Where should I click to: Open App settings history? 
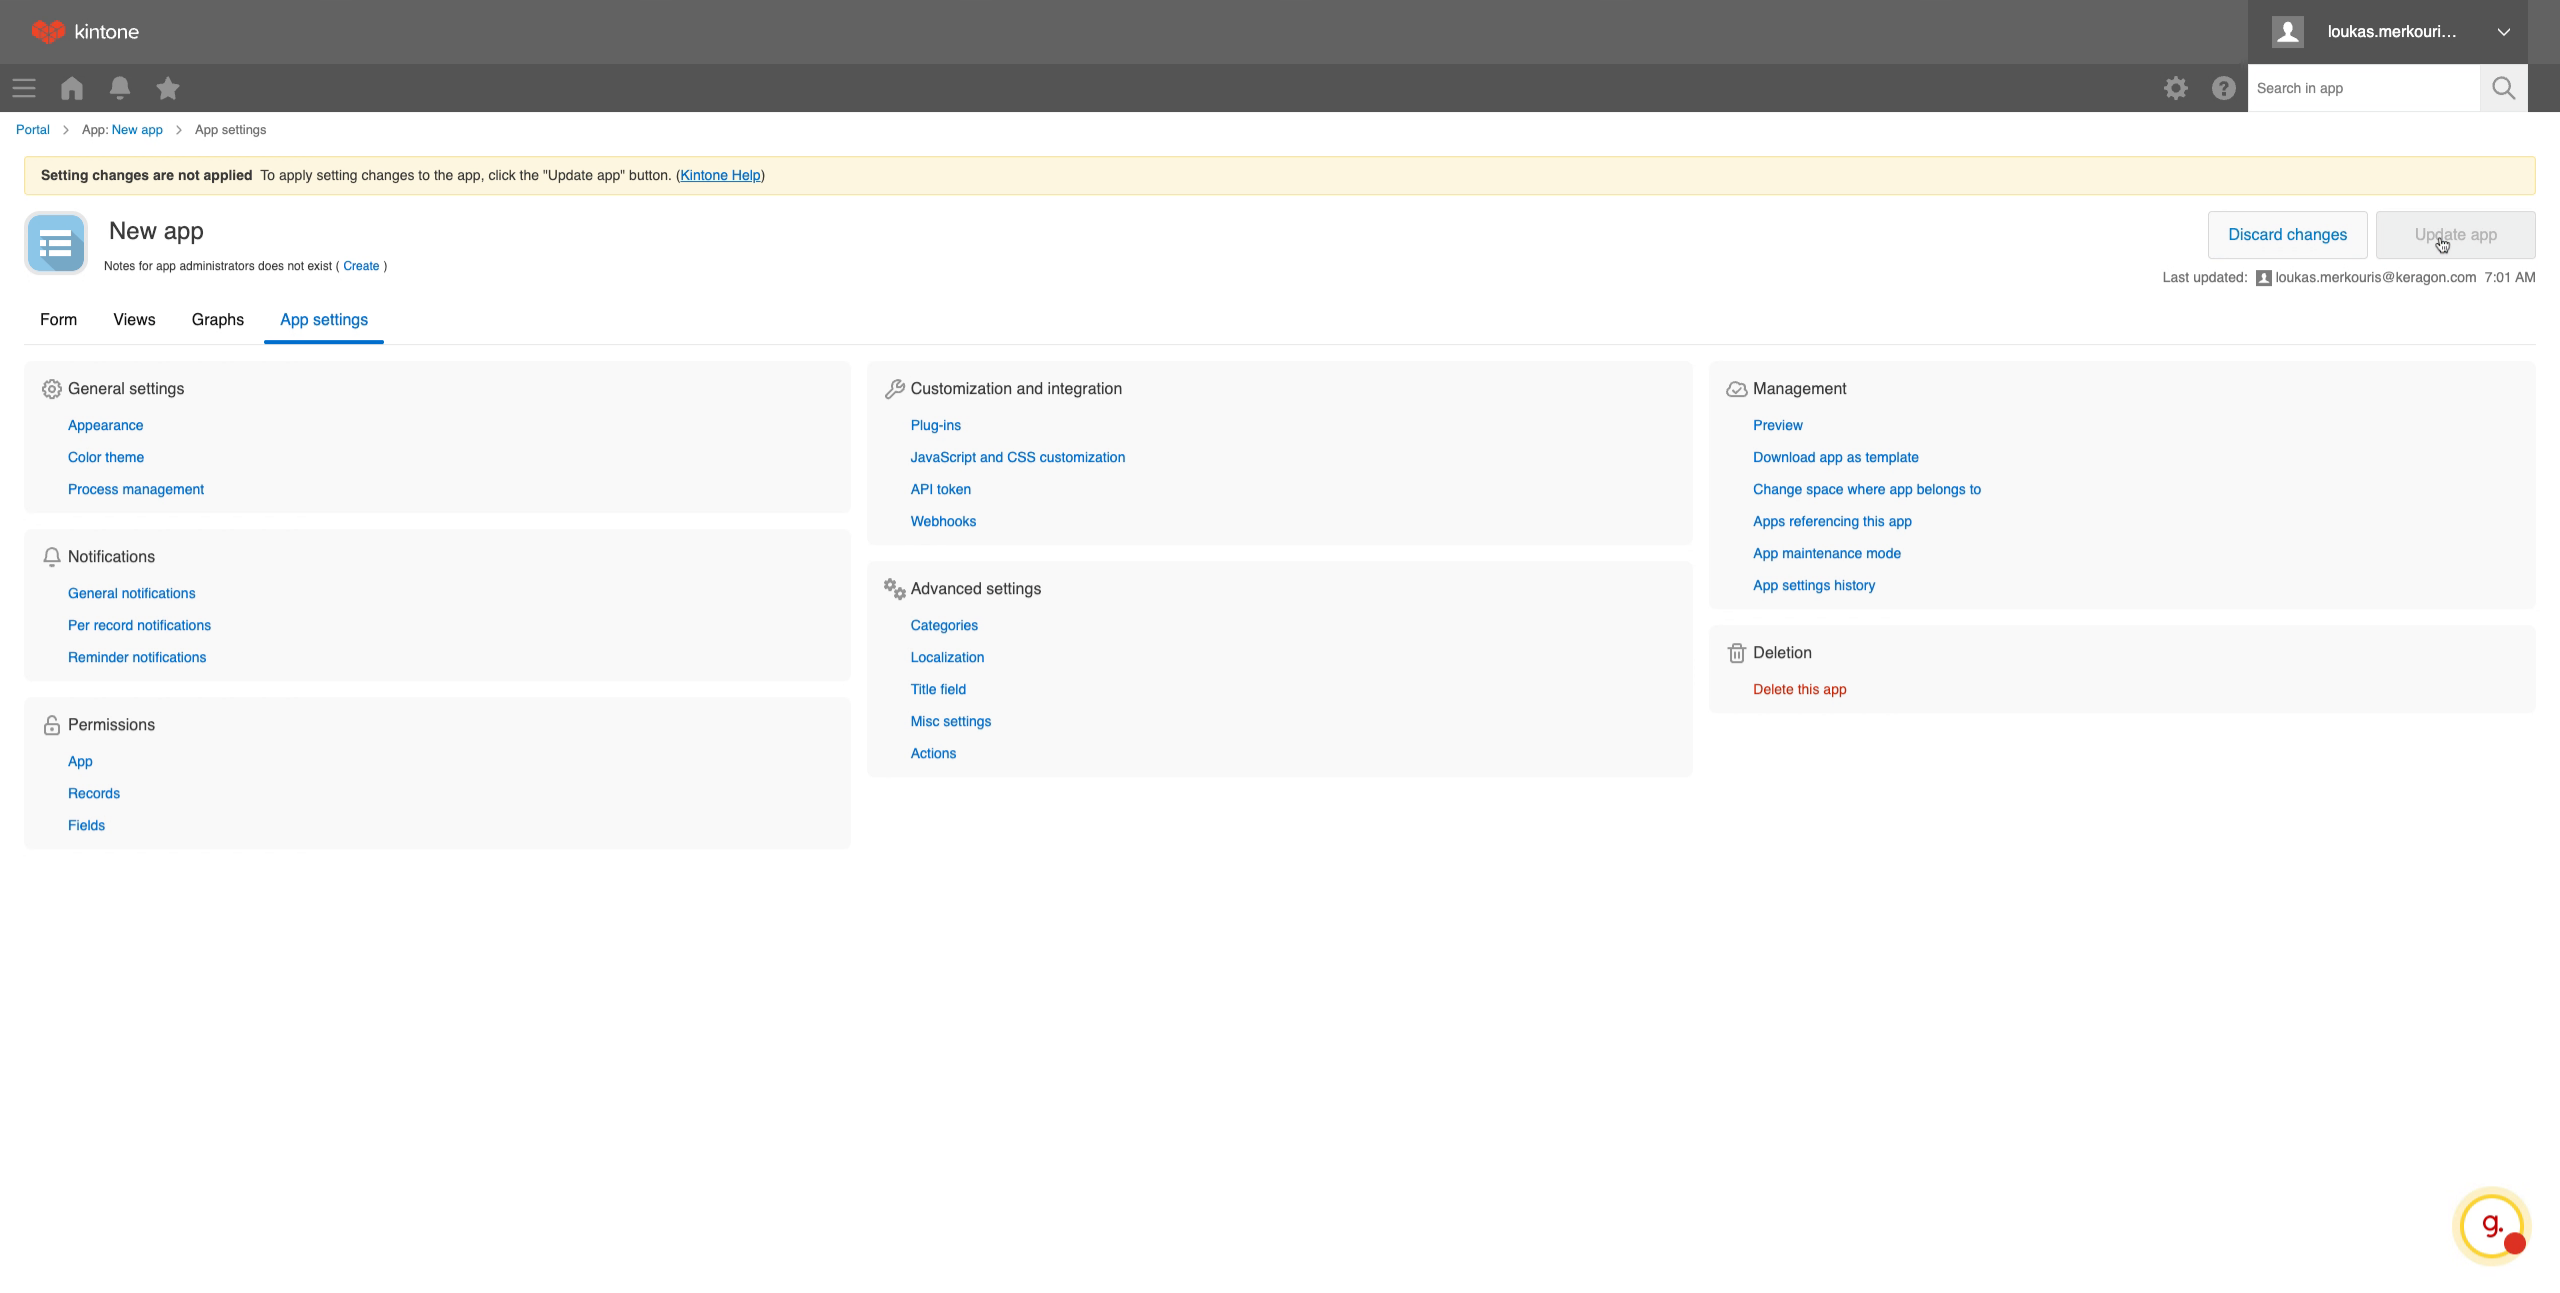[x=1814, y=585]
